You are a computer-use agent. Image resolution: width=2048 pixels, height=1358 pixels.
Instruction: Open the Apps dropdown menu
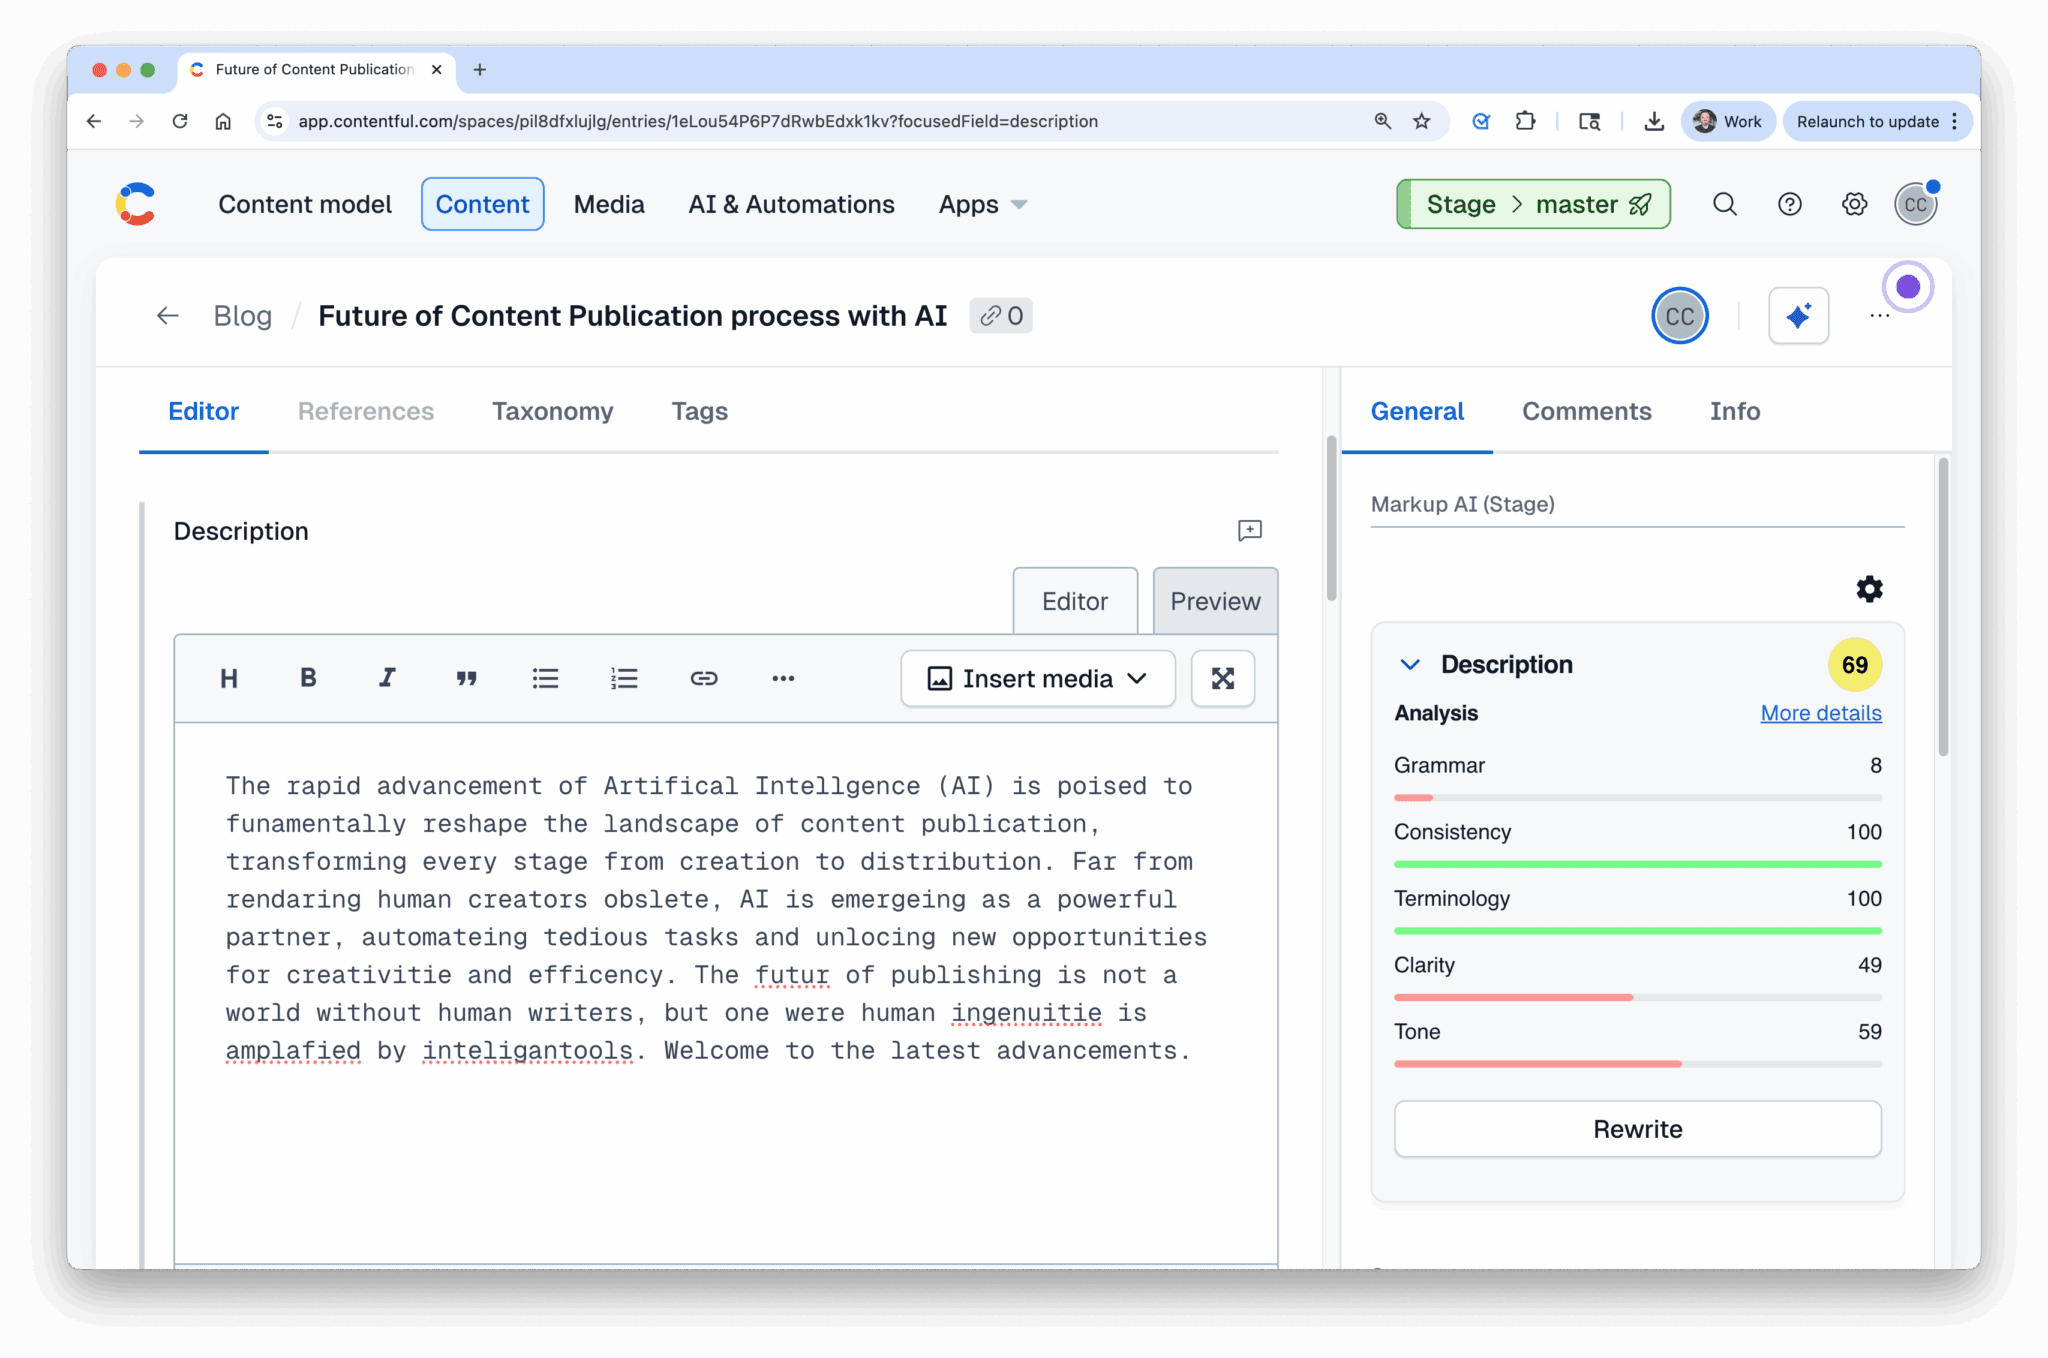(981, 204)
